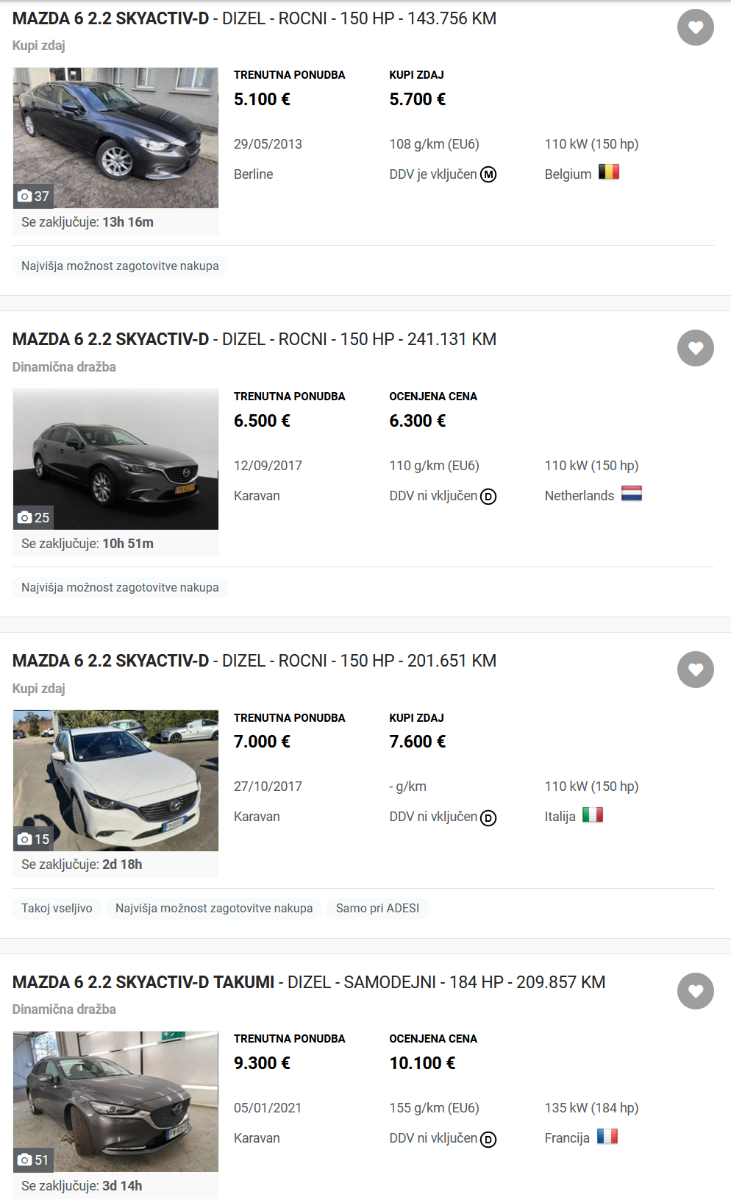Click the D VAT icon on Netherlands listing
Image resolution: width=731 pixels, height=1200 pixels.
488,496
